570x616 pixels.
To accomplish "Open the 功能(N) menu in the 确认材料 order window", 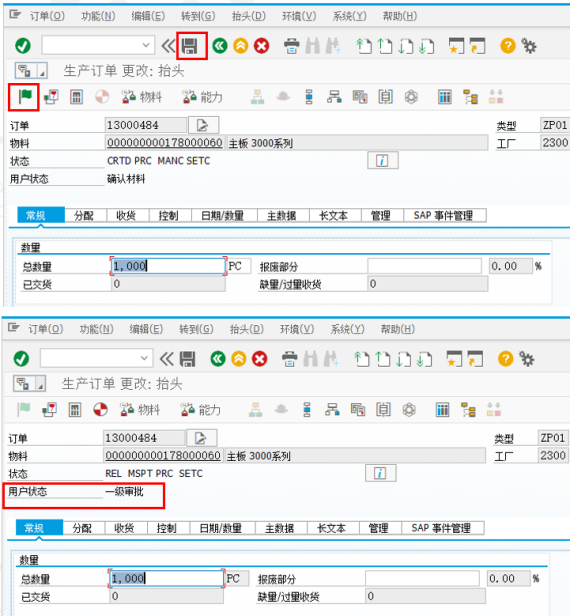I will pos(98,16).
